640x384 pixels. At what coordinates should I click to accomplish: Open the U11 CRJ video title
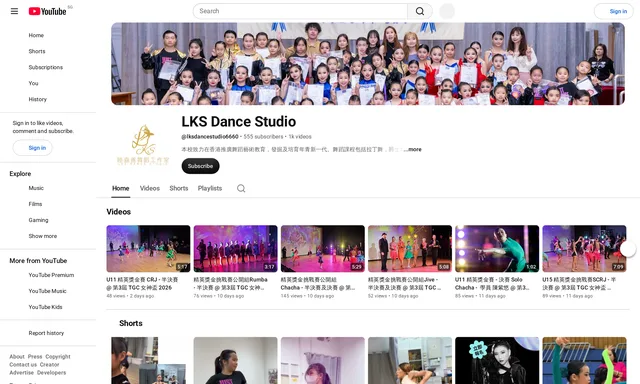tap(142, 284)
